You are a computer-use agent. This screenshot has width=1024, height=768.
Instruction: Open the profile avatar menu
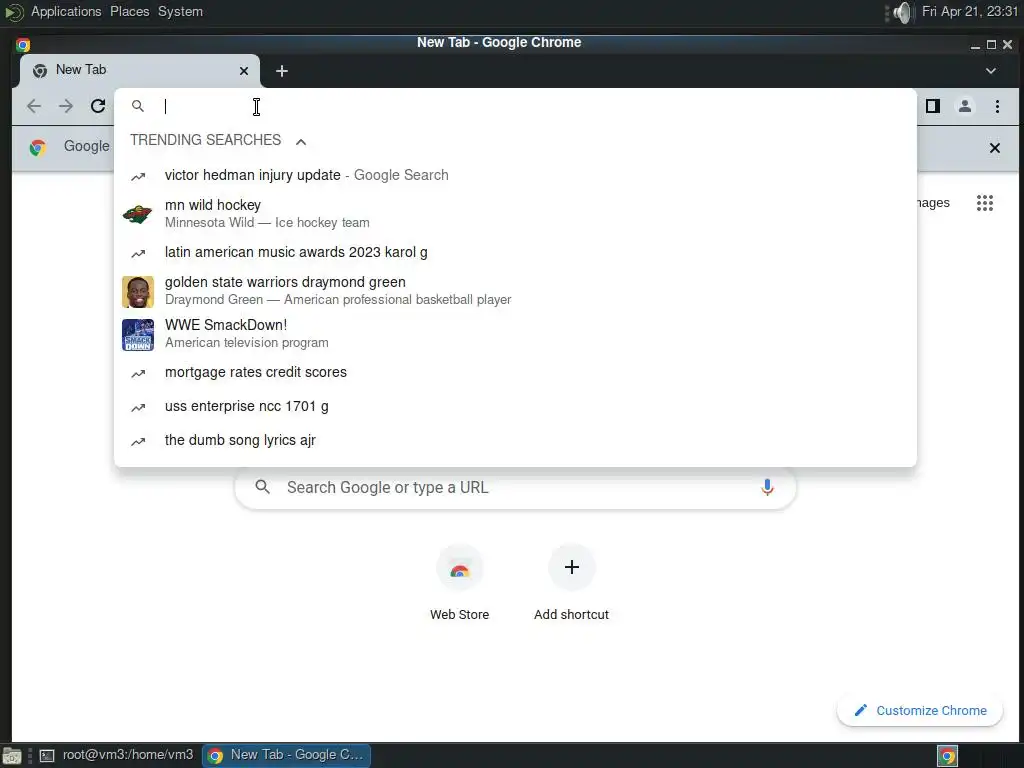(965, 106)
